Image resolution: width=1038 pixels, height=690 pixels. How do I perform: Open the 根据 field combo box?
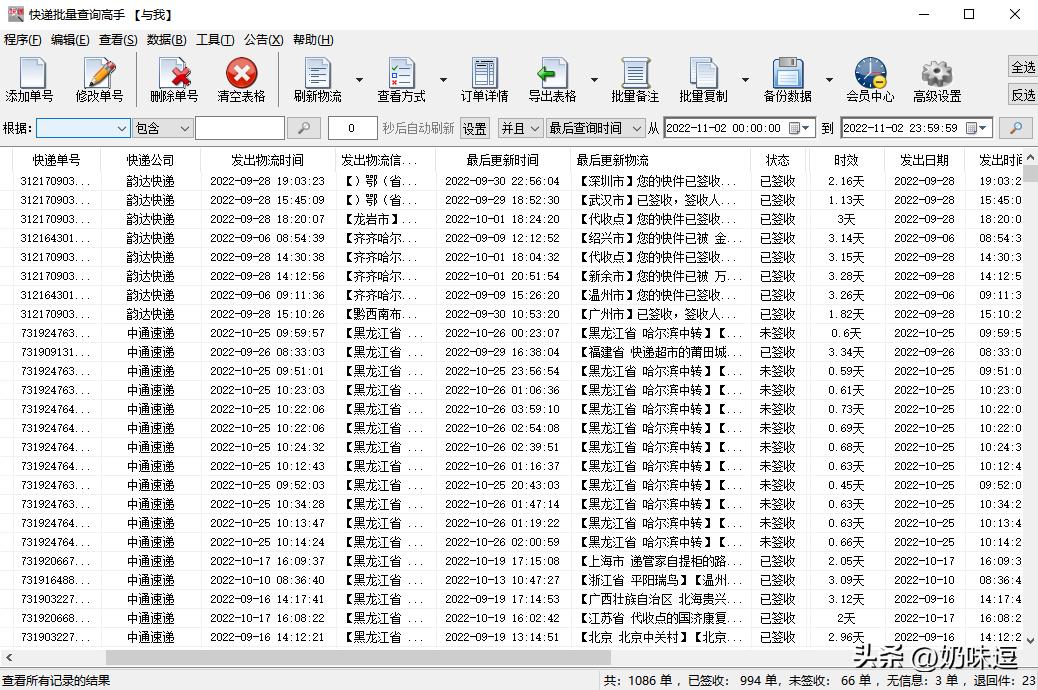[83, 128]
